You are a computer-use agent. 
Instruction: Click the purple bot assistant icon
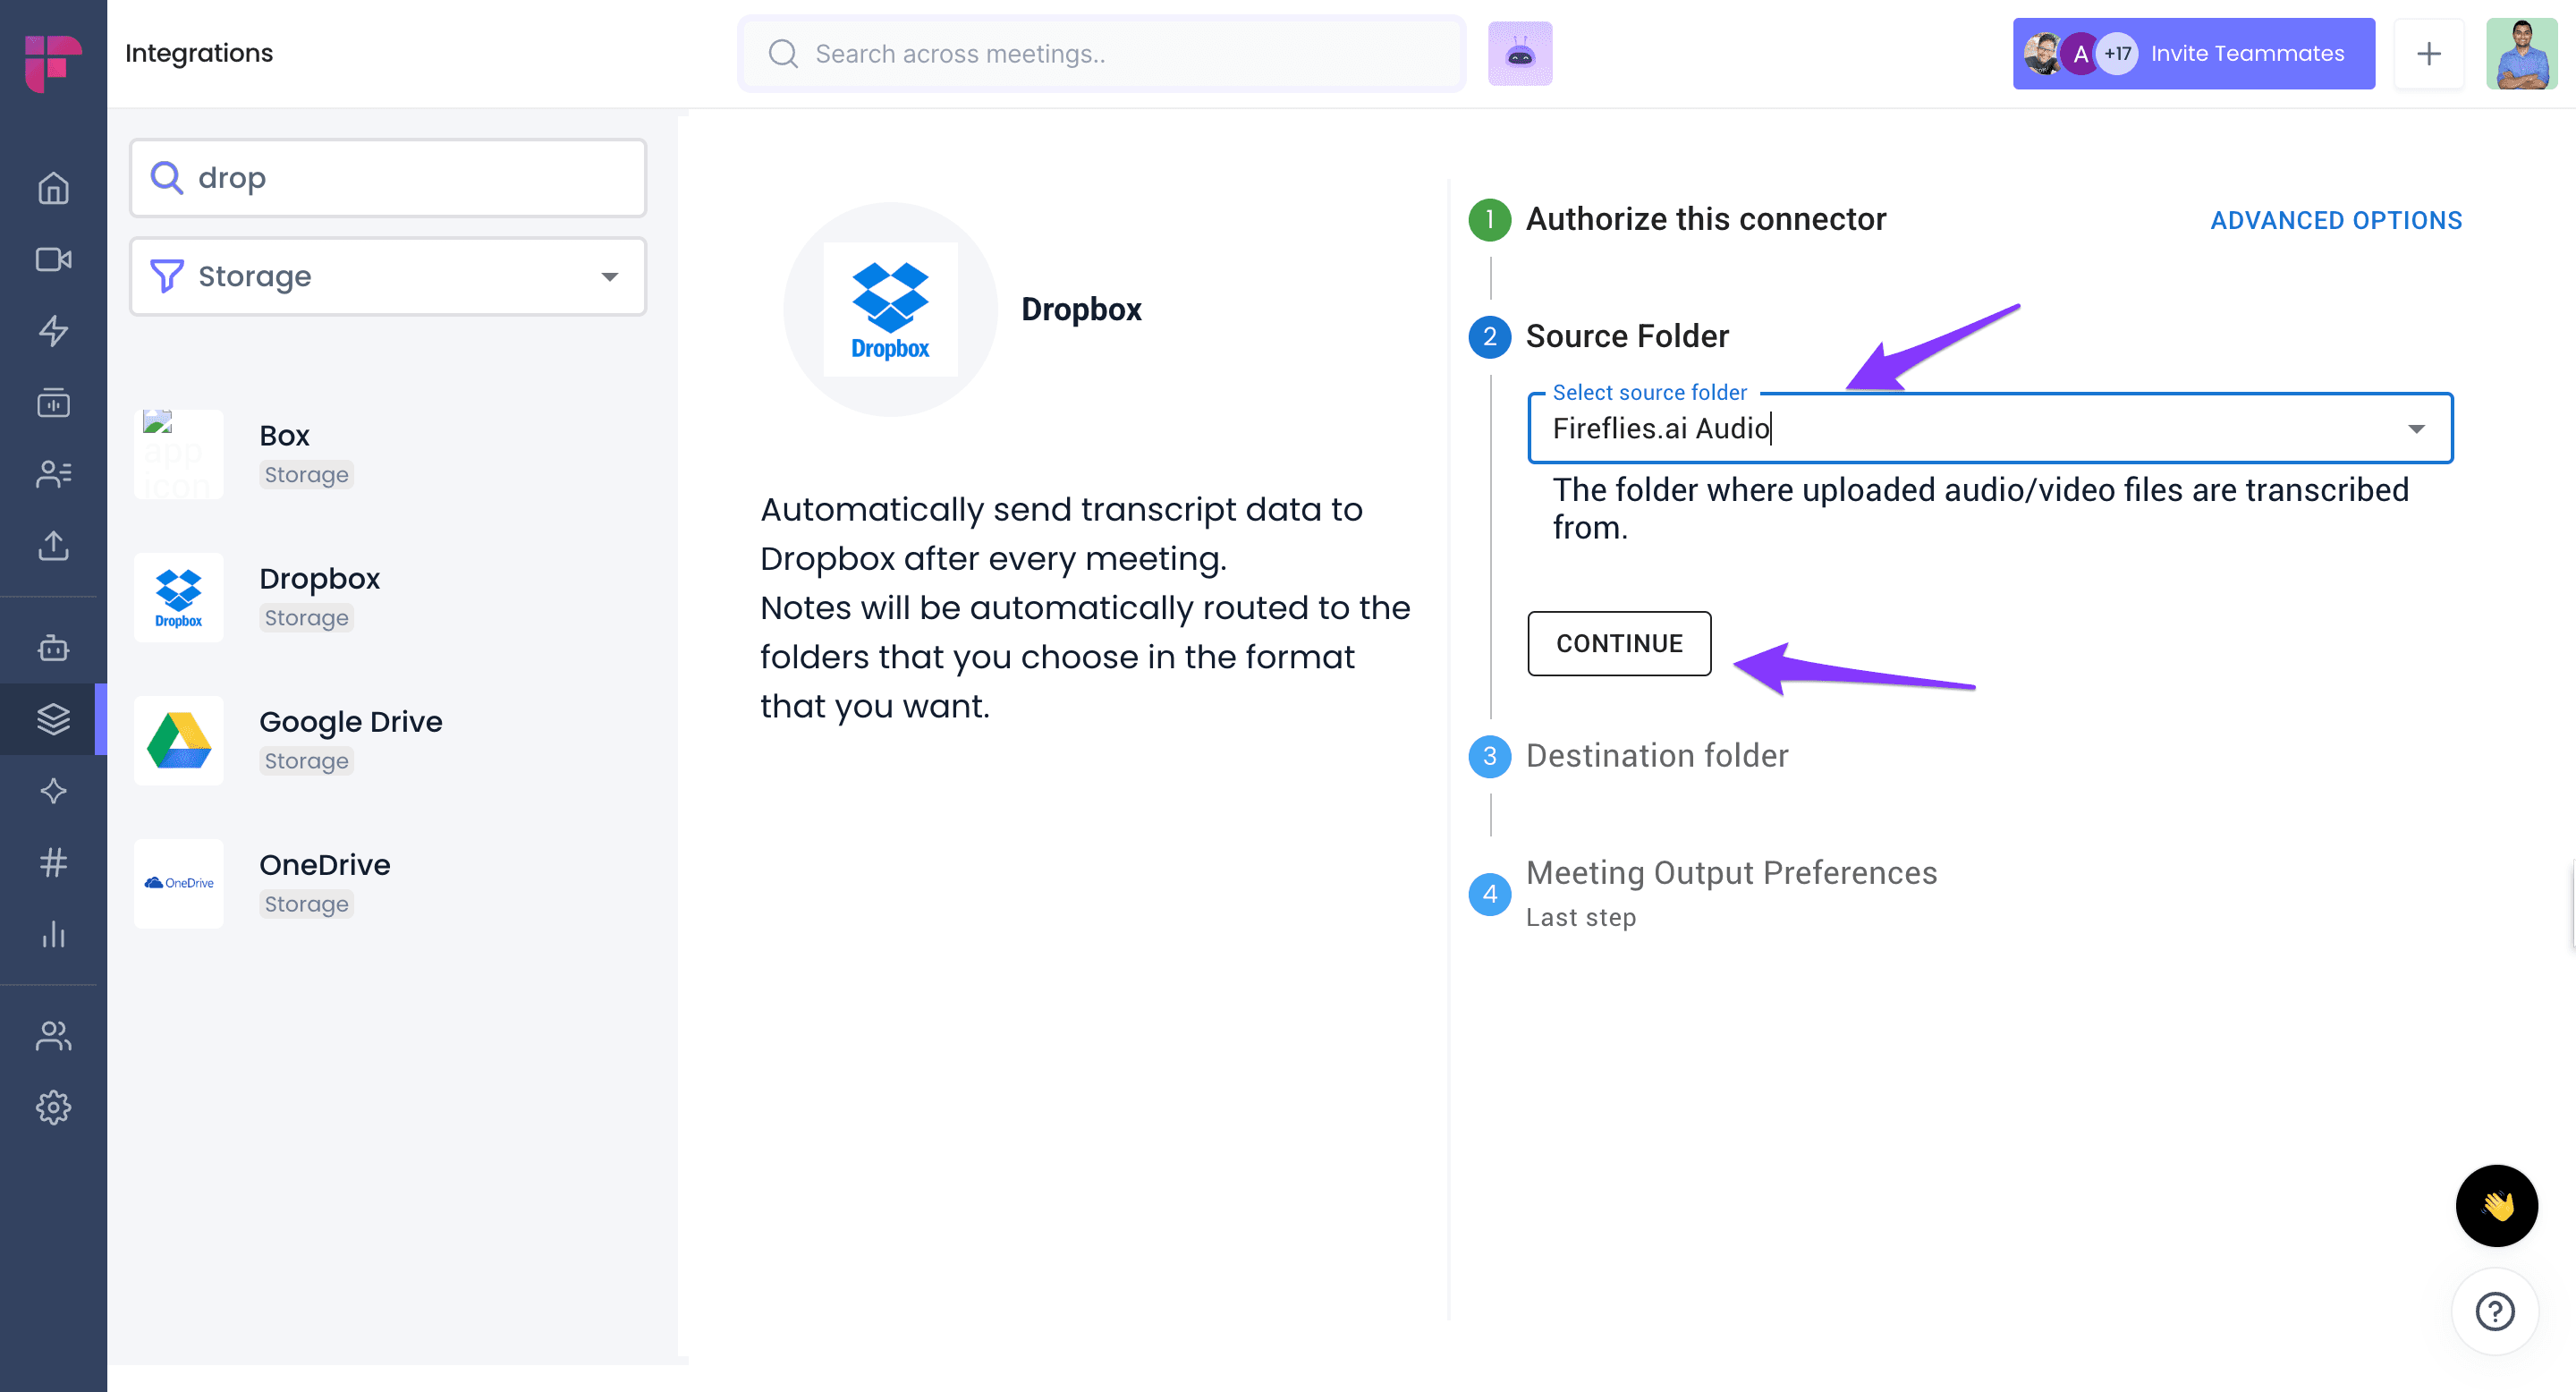pyautogui.click(x=1519, y=53)
